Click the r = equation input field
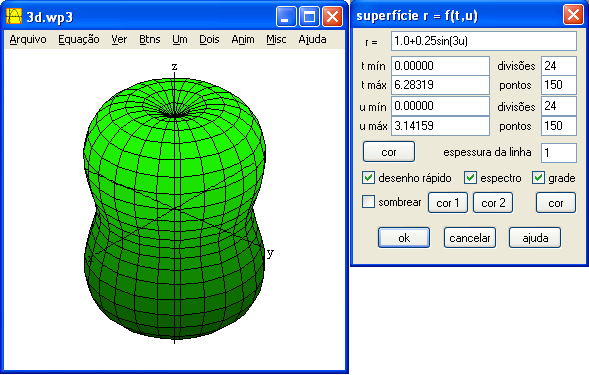Image resolution: width=589 pixels, height=375 pixels. 484,41
